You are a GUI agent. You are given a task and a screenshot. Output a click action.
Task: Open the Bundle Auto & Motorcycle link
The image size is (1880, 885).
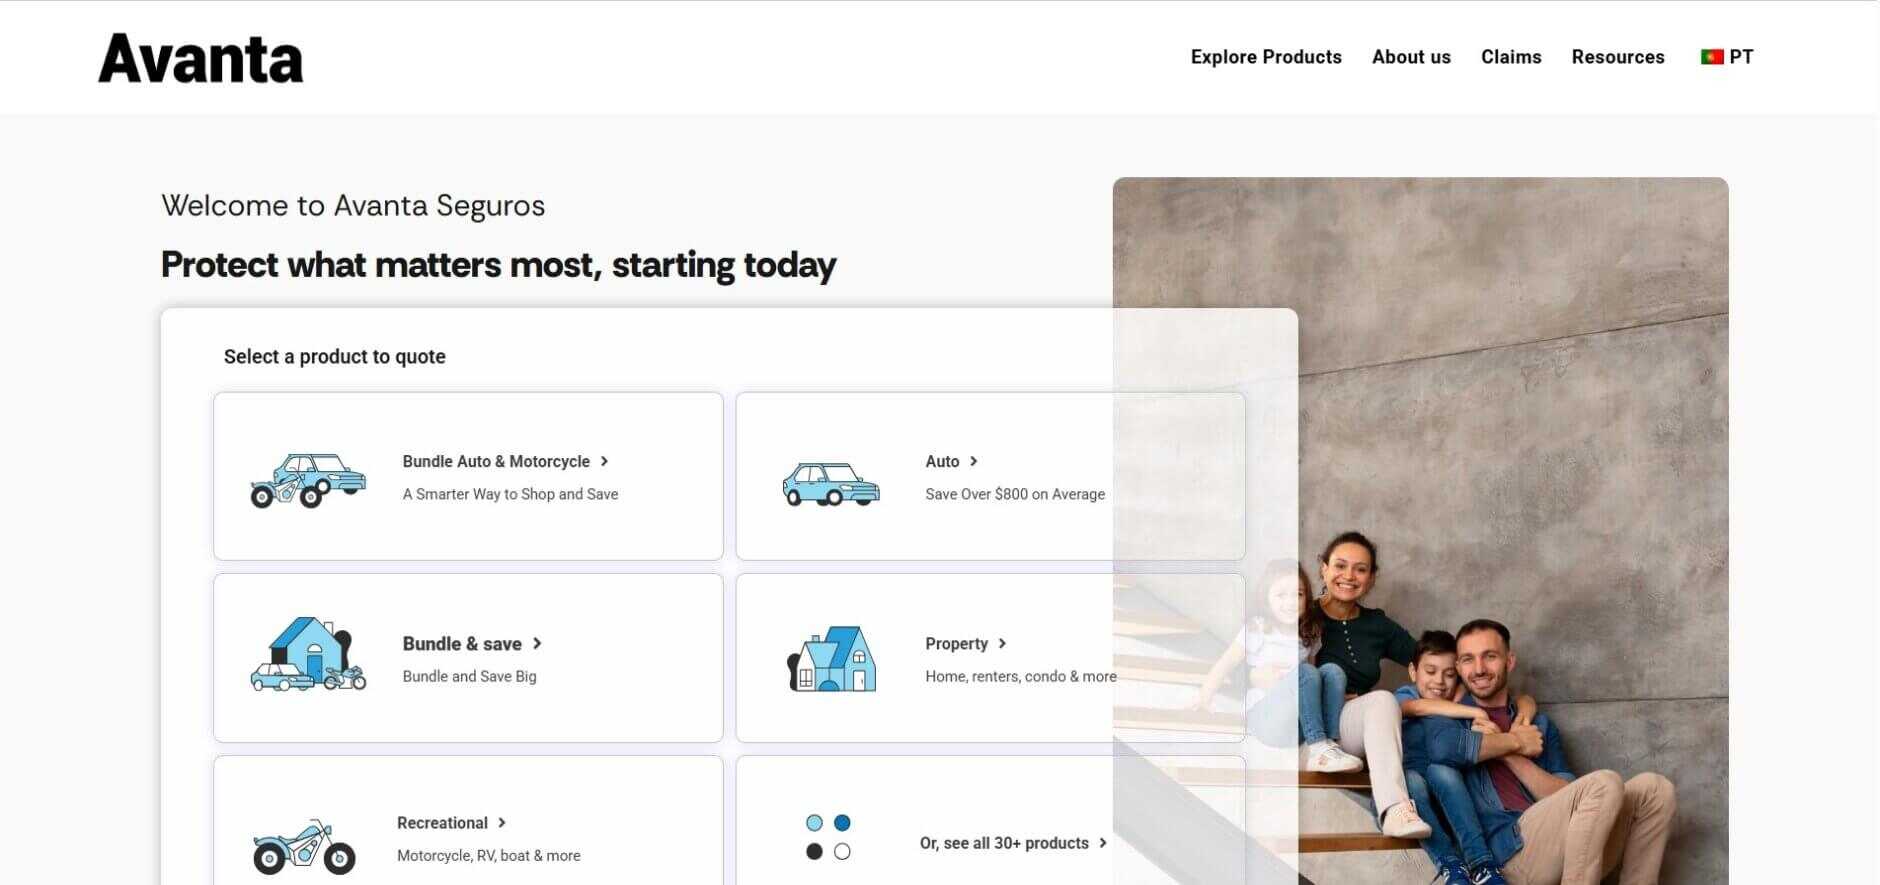(496, 461)
